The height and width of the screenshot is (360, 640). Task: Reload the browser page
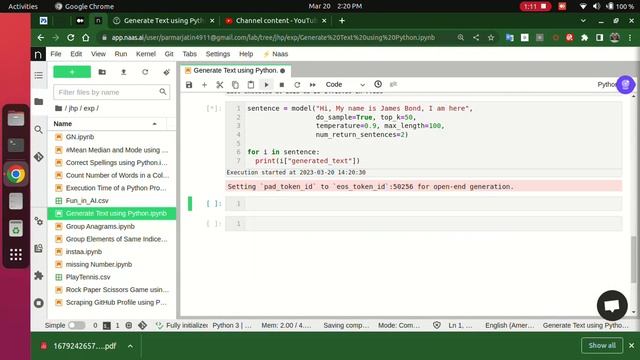click(70, 38)
